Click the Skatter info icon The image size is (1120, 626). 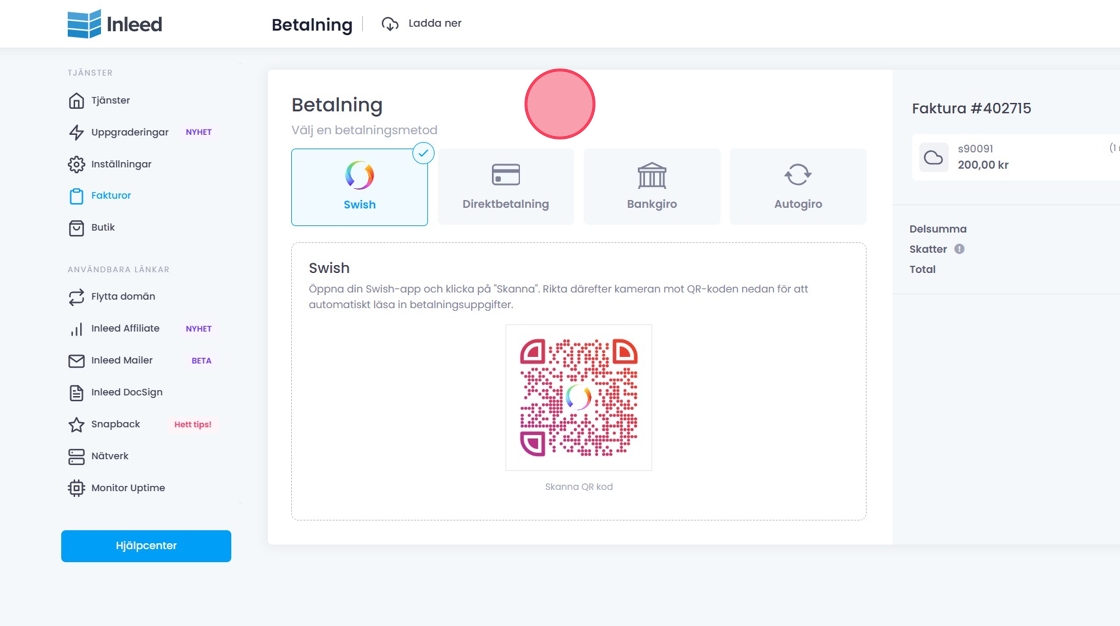(x=959, y=249)
